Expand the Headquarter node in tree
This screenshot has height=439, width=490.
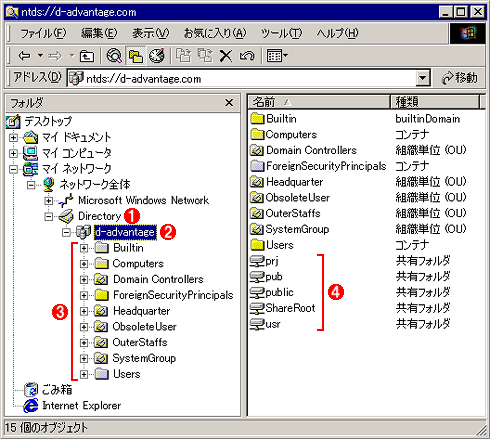(x=84, y=311)
